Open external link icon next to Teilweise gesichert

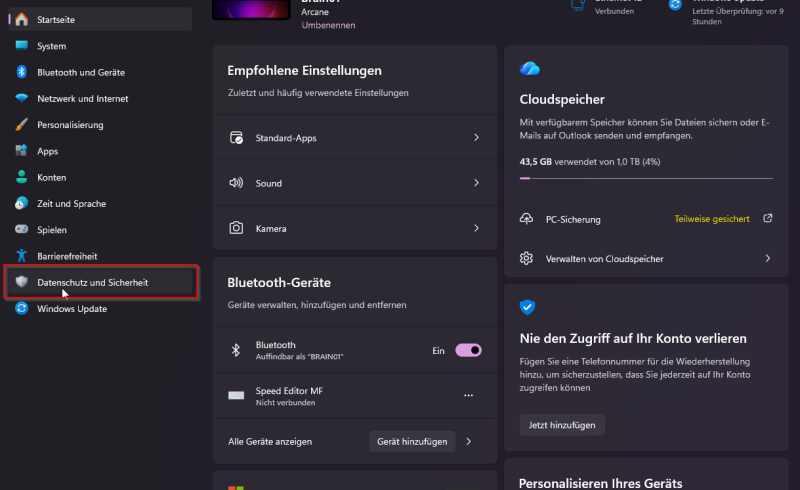768,218
